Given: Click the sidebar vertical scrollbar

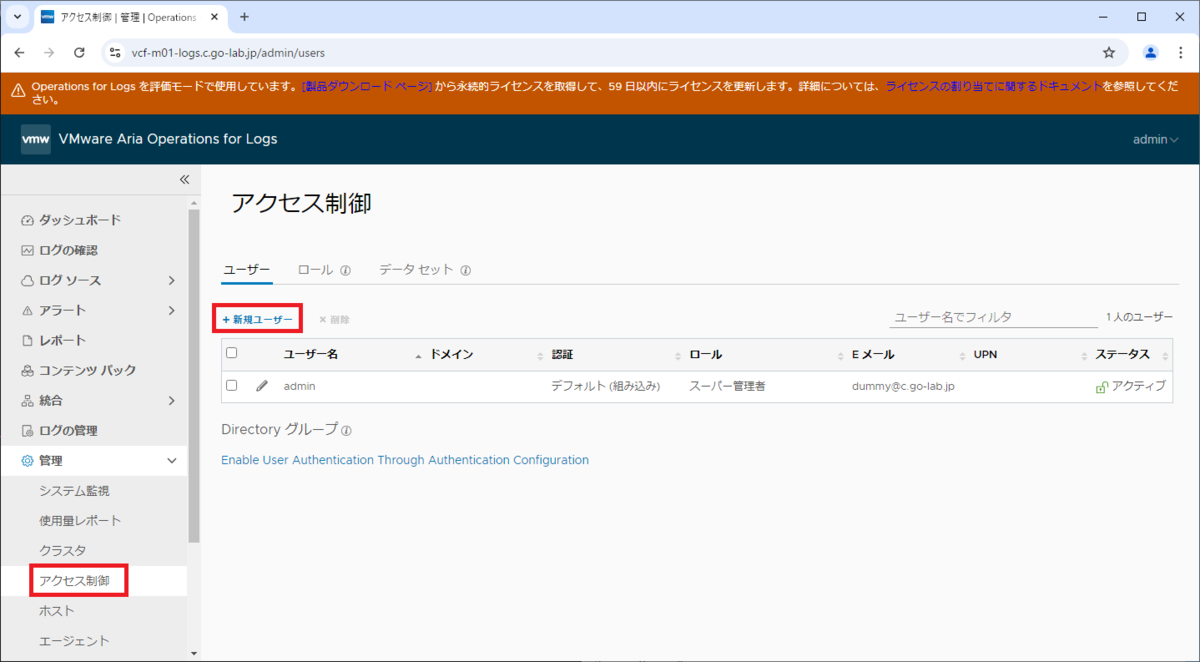Looking at the screenshot, I should pyautogui.click(x=194, y=375).
